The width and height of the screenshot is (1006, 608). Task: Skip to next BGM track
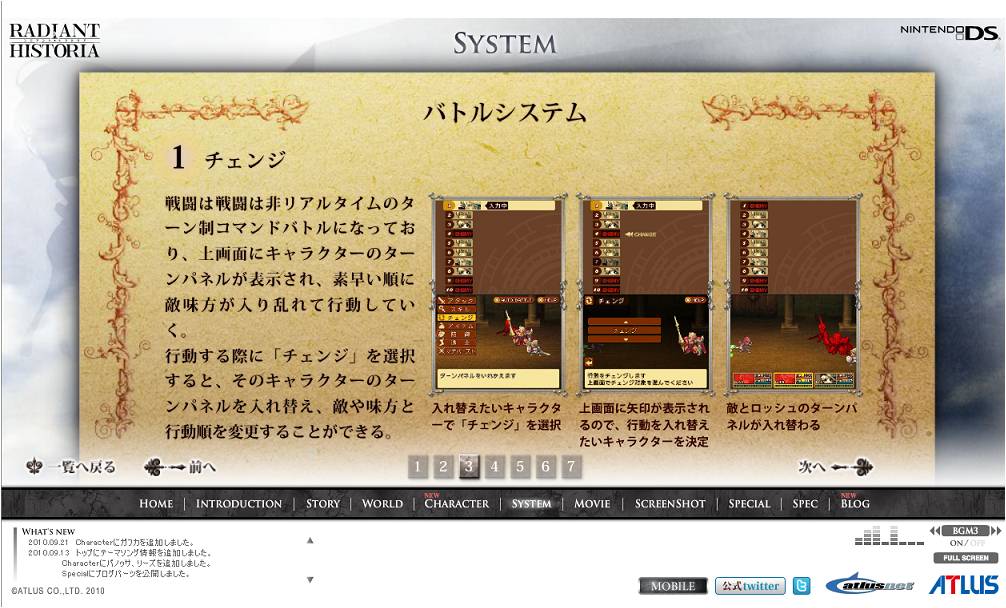click(996, 530)
